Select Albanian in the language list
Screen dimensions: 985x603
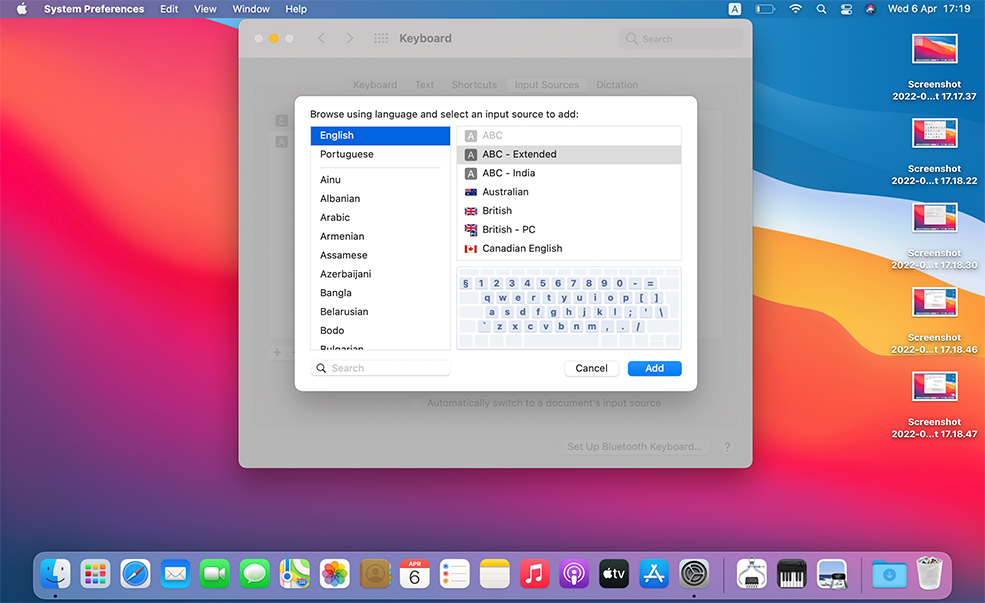(381, 198)
